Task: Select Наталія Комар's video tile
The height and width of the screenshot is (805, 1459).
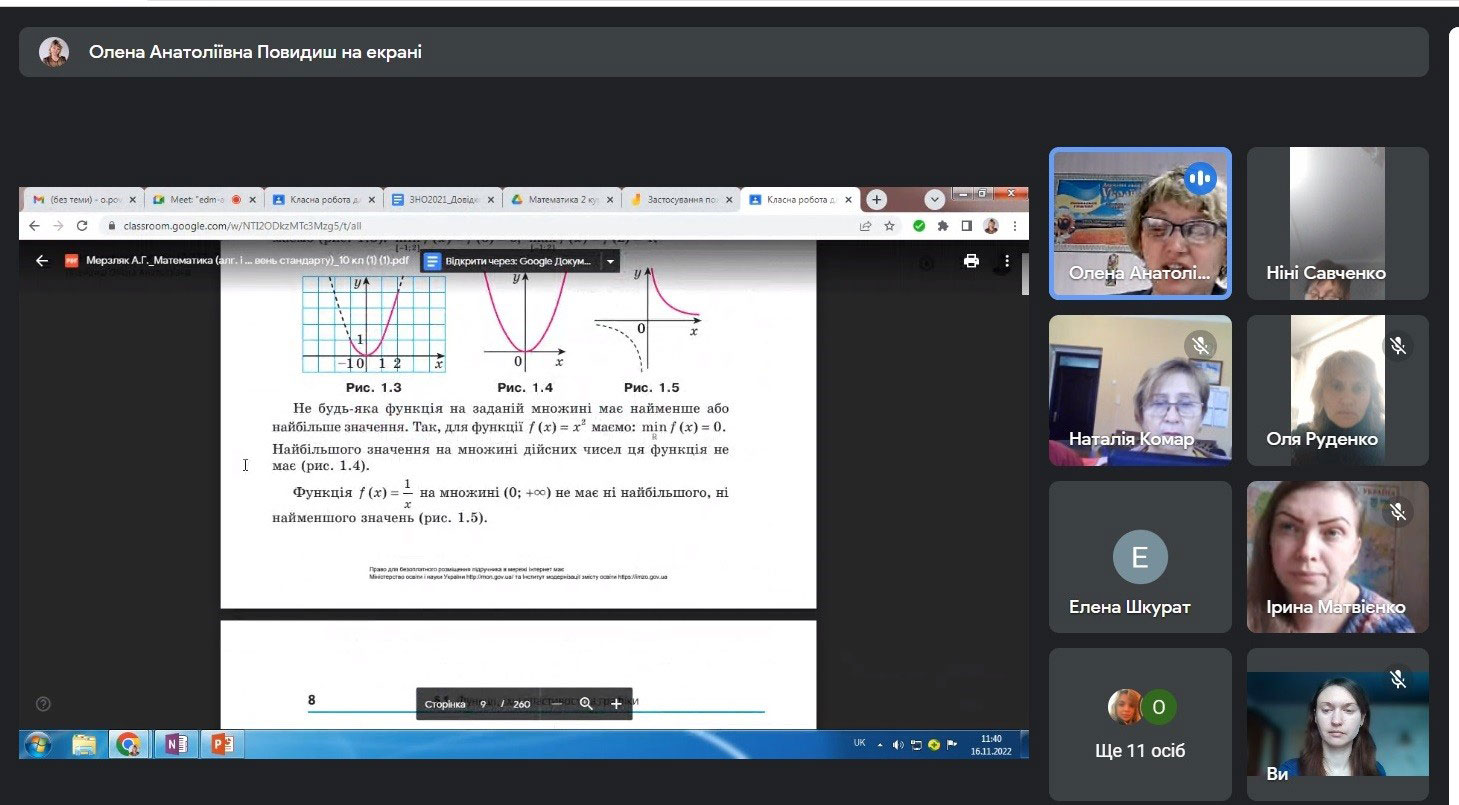Action: (x=1140, y=391)
